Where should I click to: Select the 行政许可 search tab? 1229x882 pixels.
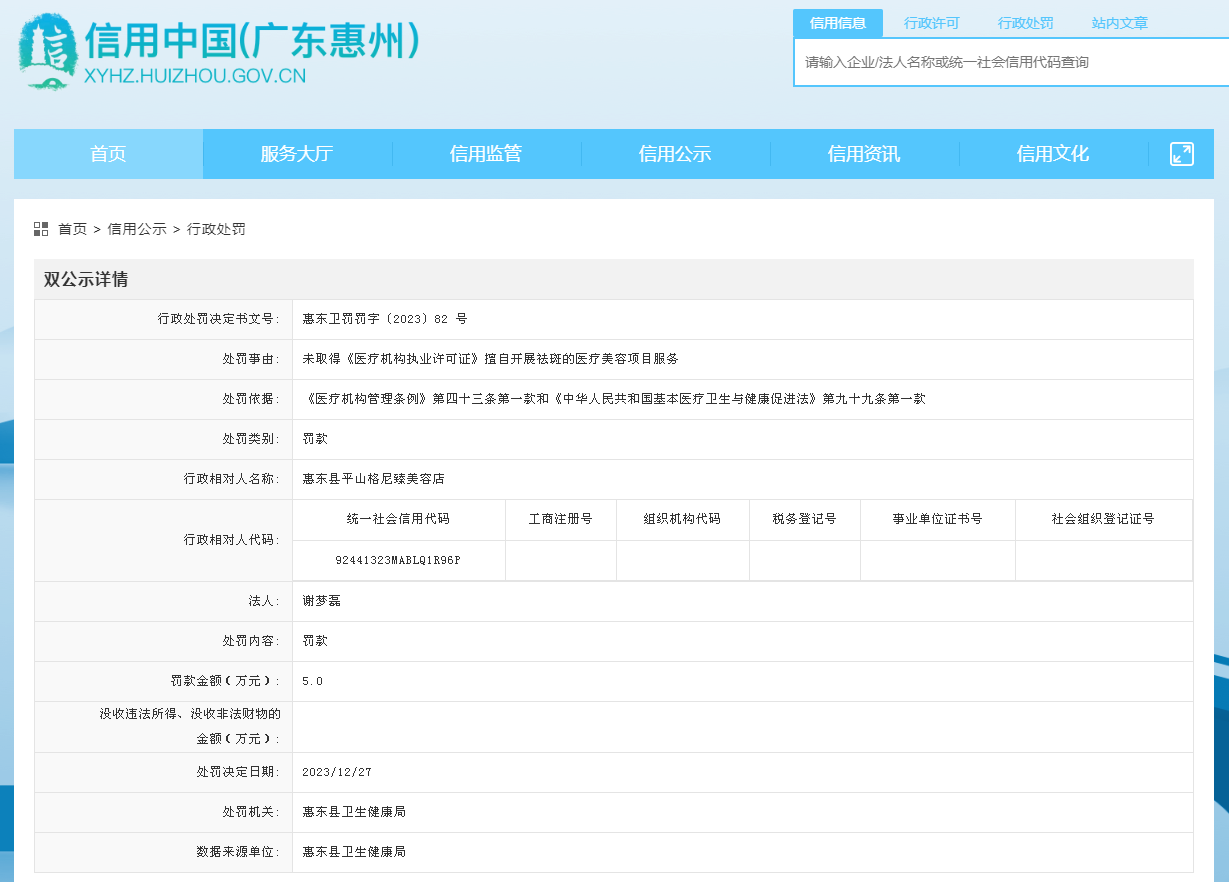(x=931, y=23)
